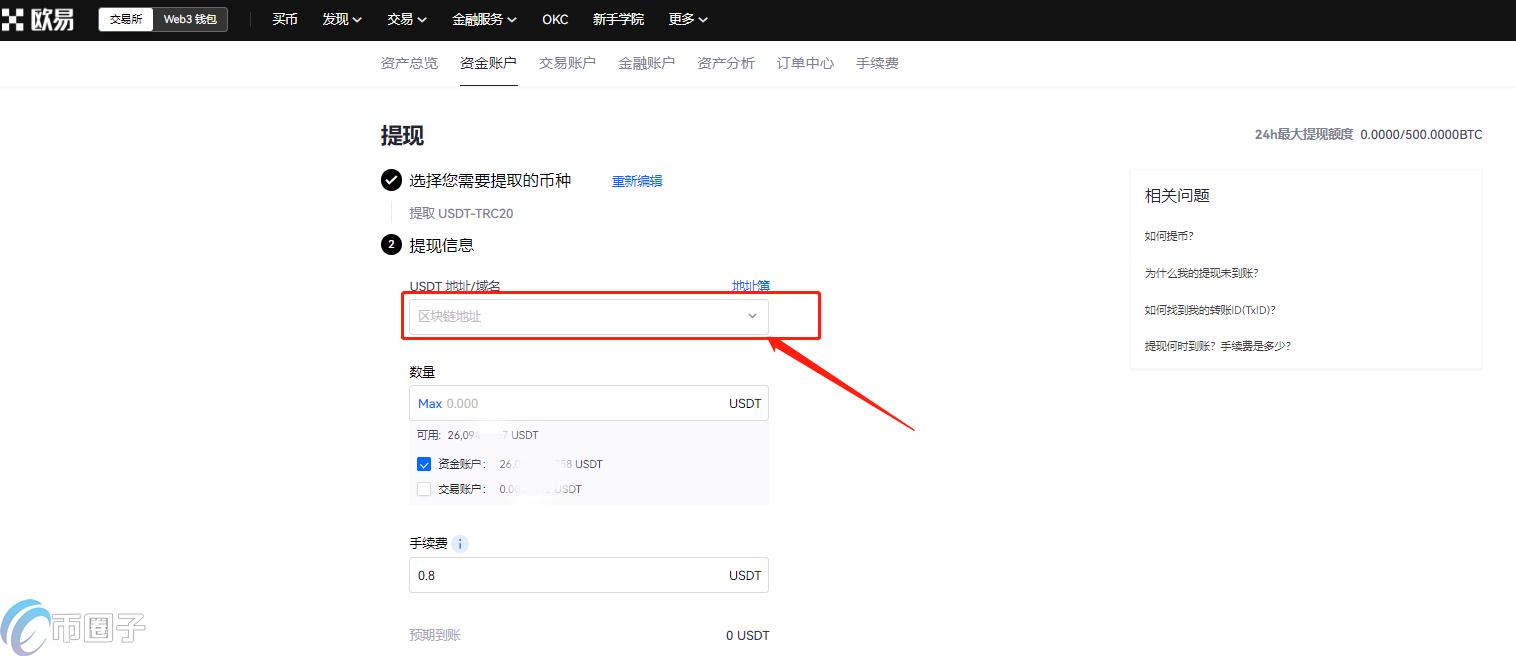Switch to Web3 钱包 toggle
The width and height of the screenshot is (1516, 656).
(190, 19)
